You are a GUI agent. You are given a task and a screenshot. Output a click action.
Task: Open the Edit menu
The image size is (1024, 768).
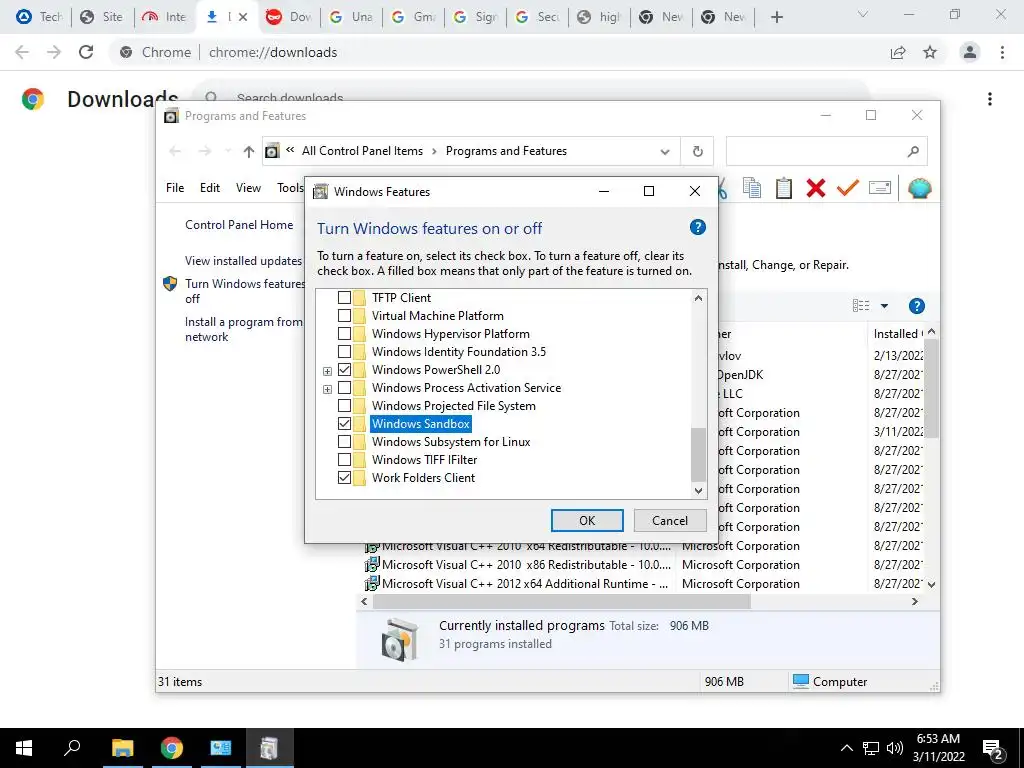point(210,188)
